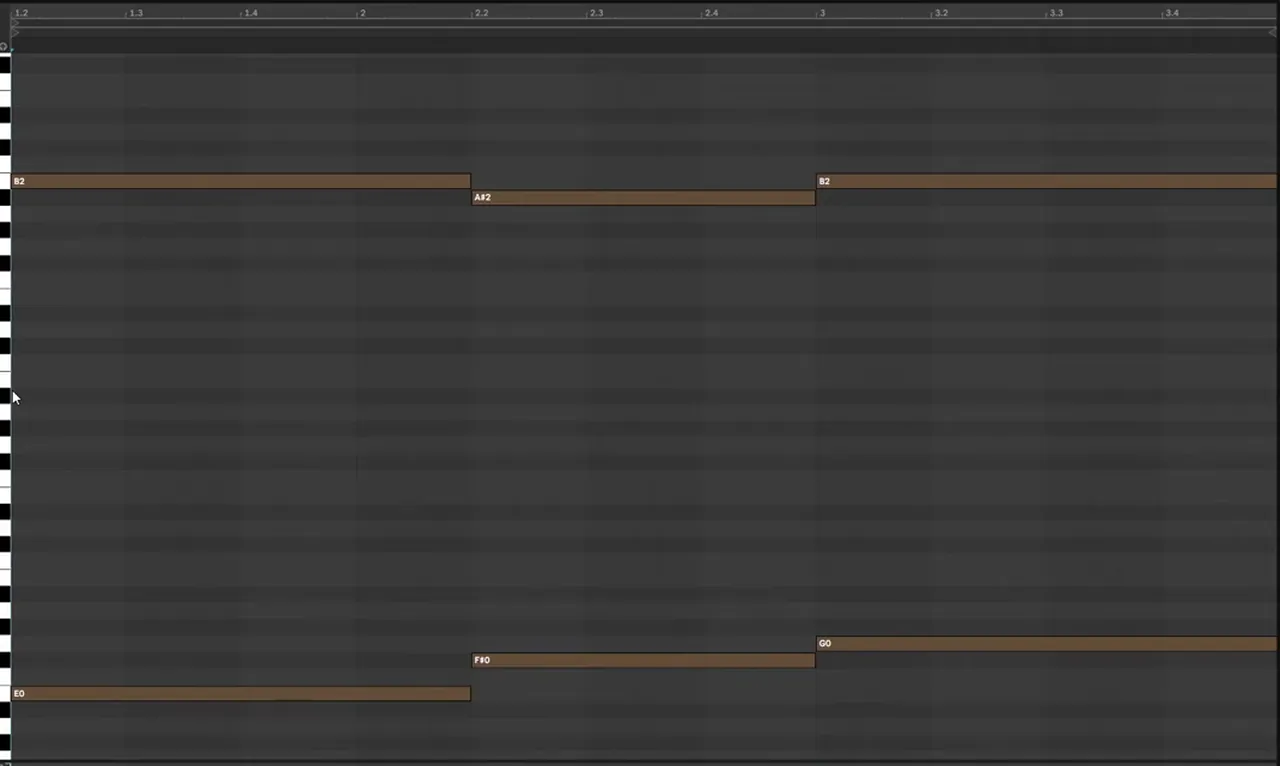Select the E0 bass note
This screenshot has height=766, width=1280.
240,693
